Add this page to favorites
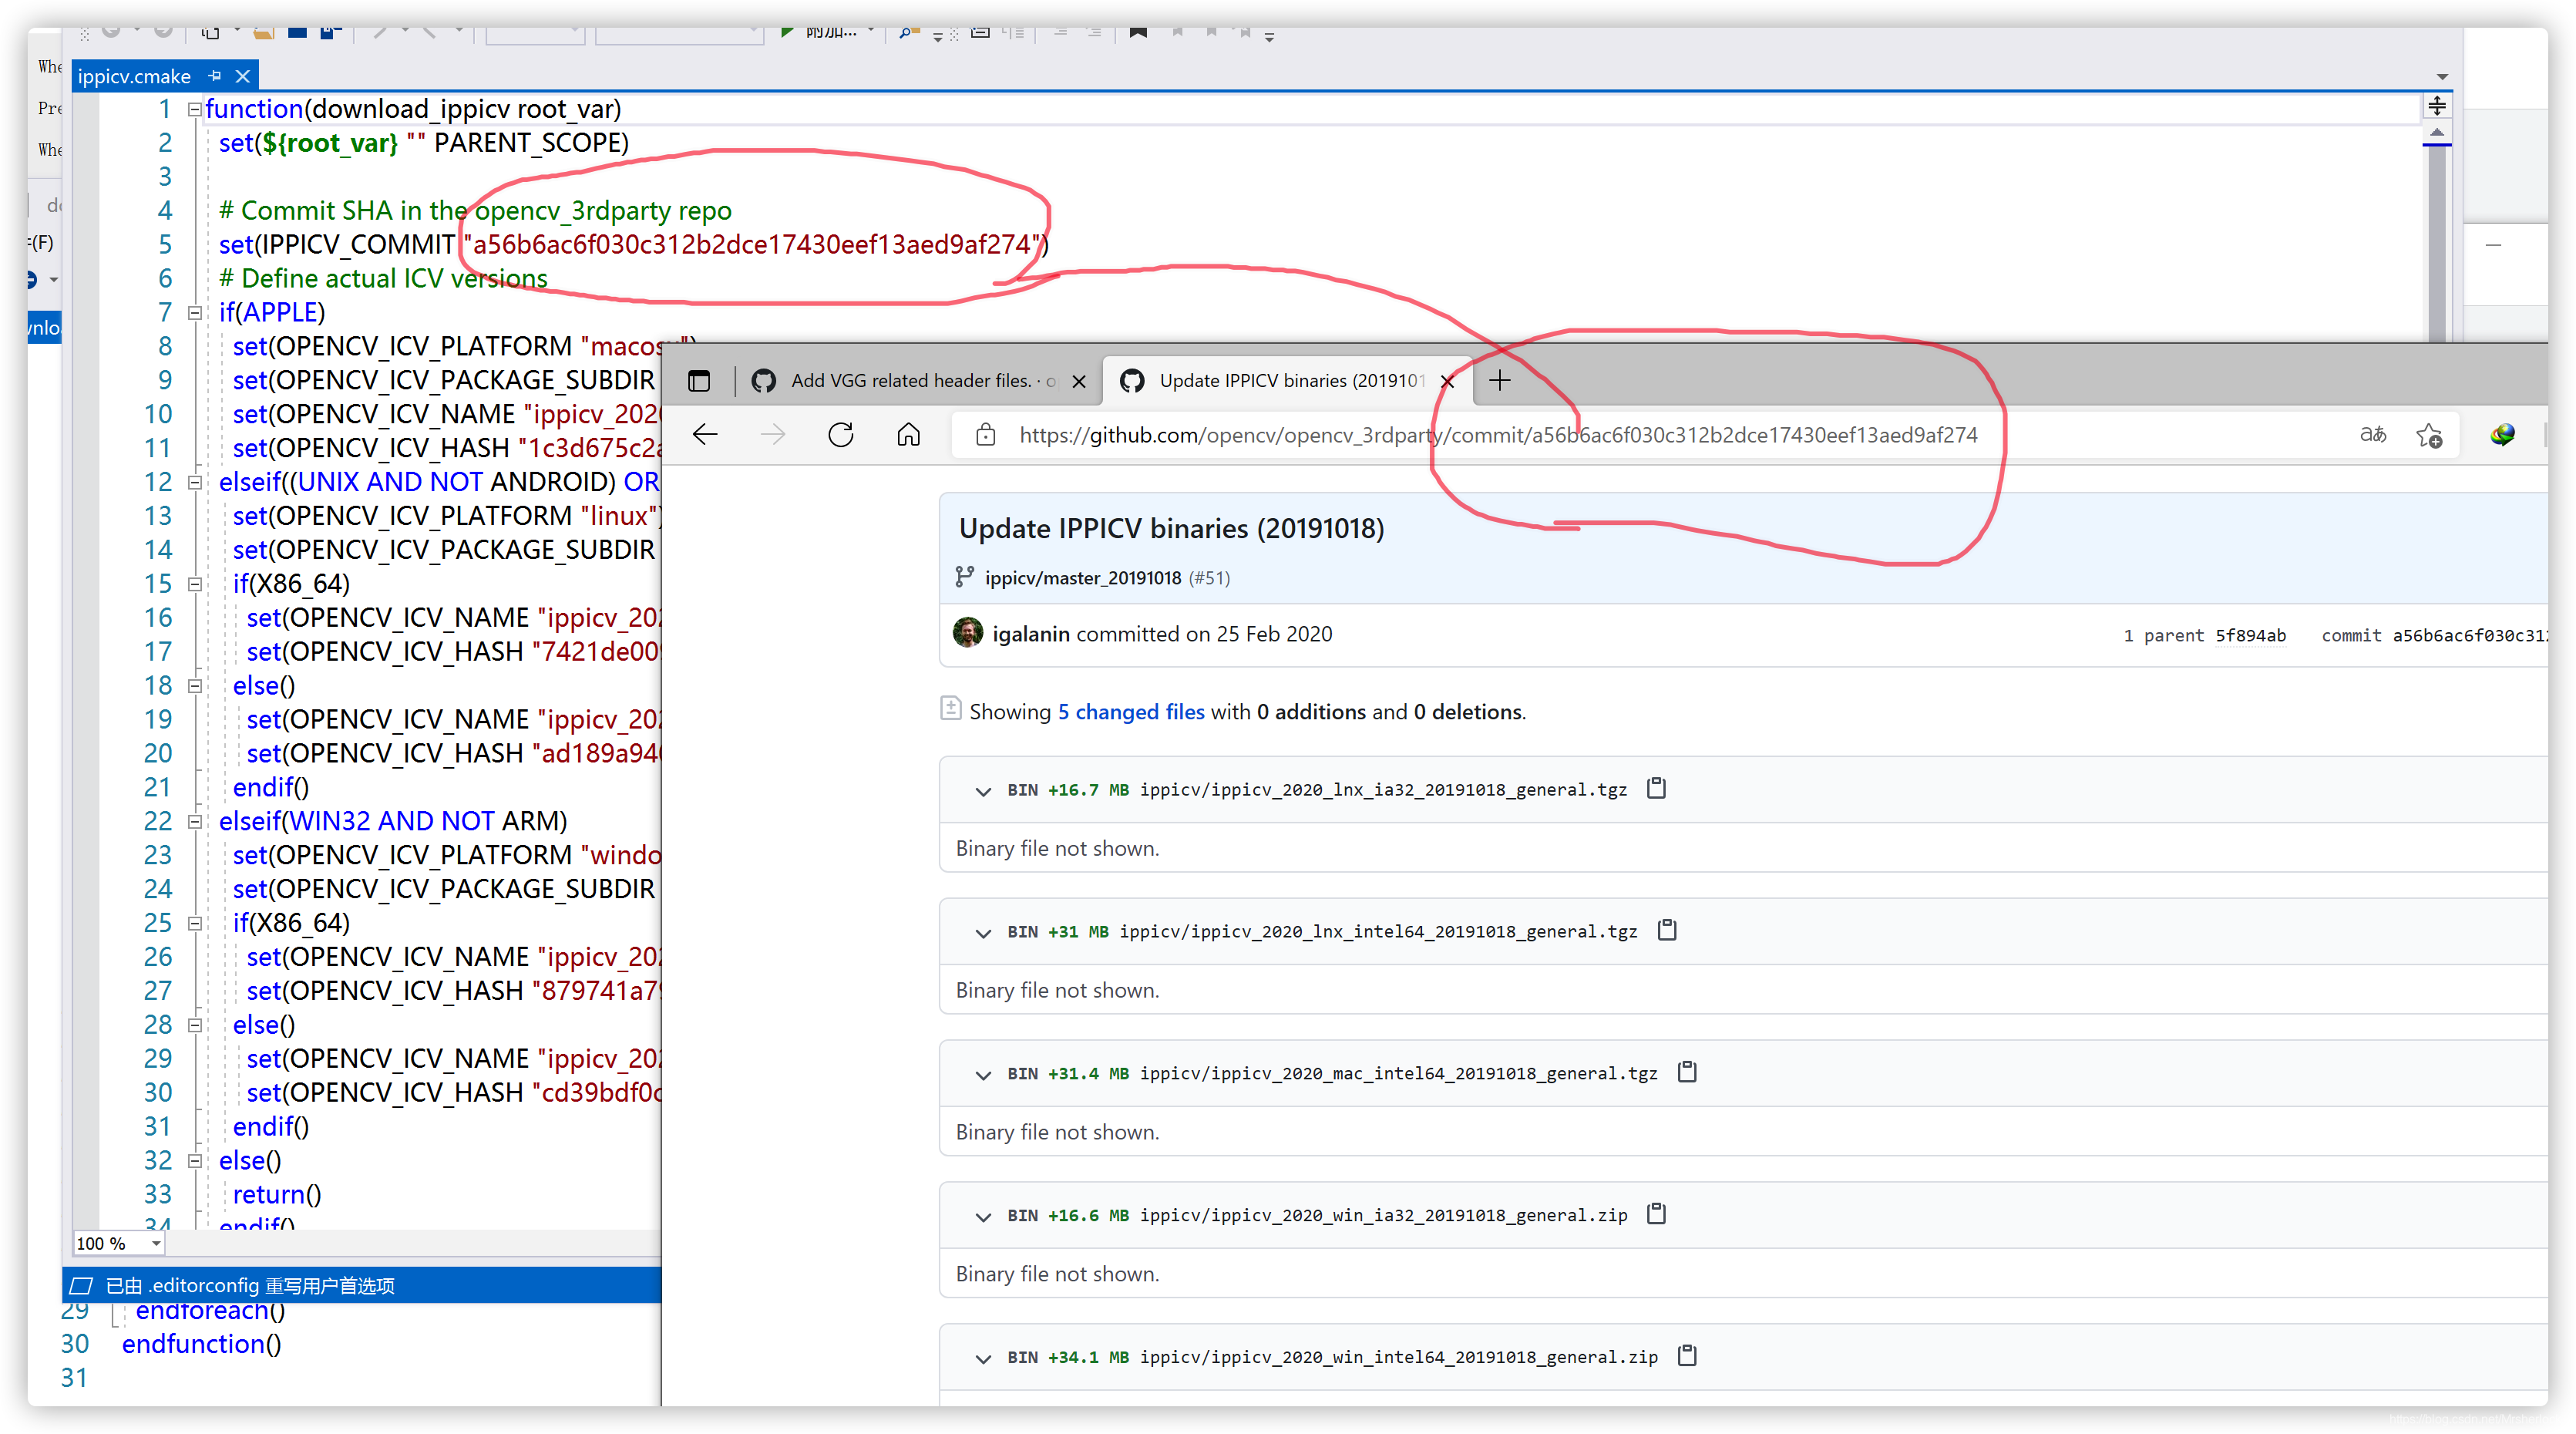The width and height of the screenshot is (2576, 1434). click(2429, 435)
